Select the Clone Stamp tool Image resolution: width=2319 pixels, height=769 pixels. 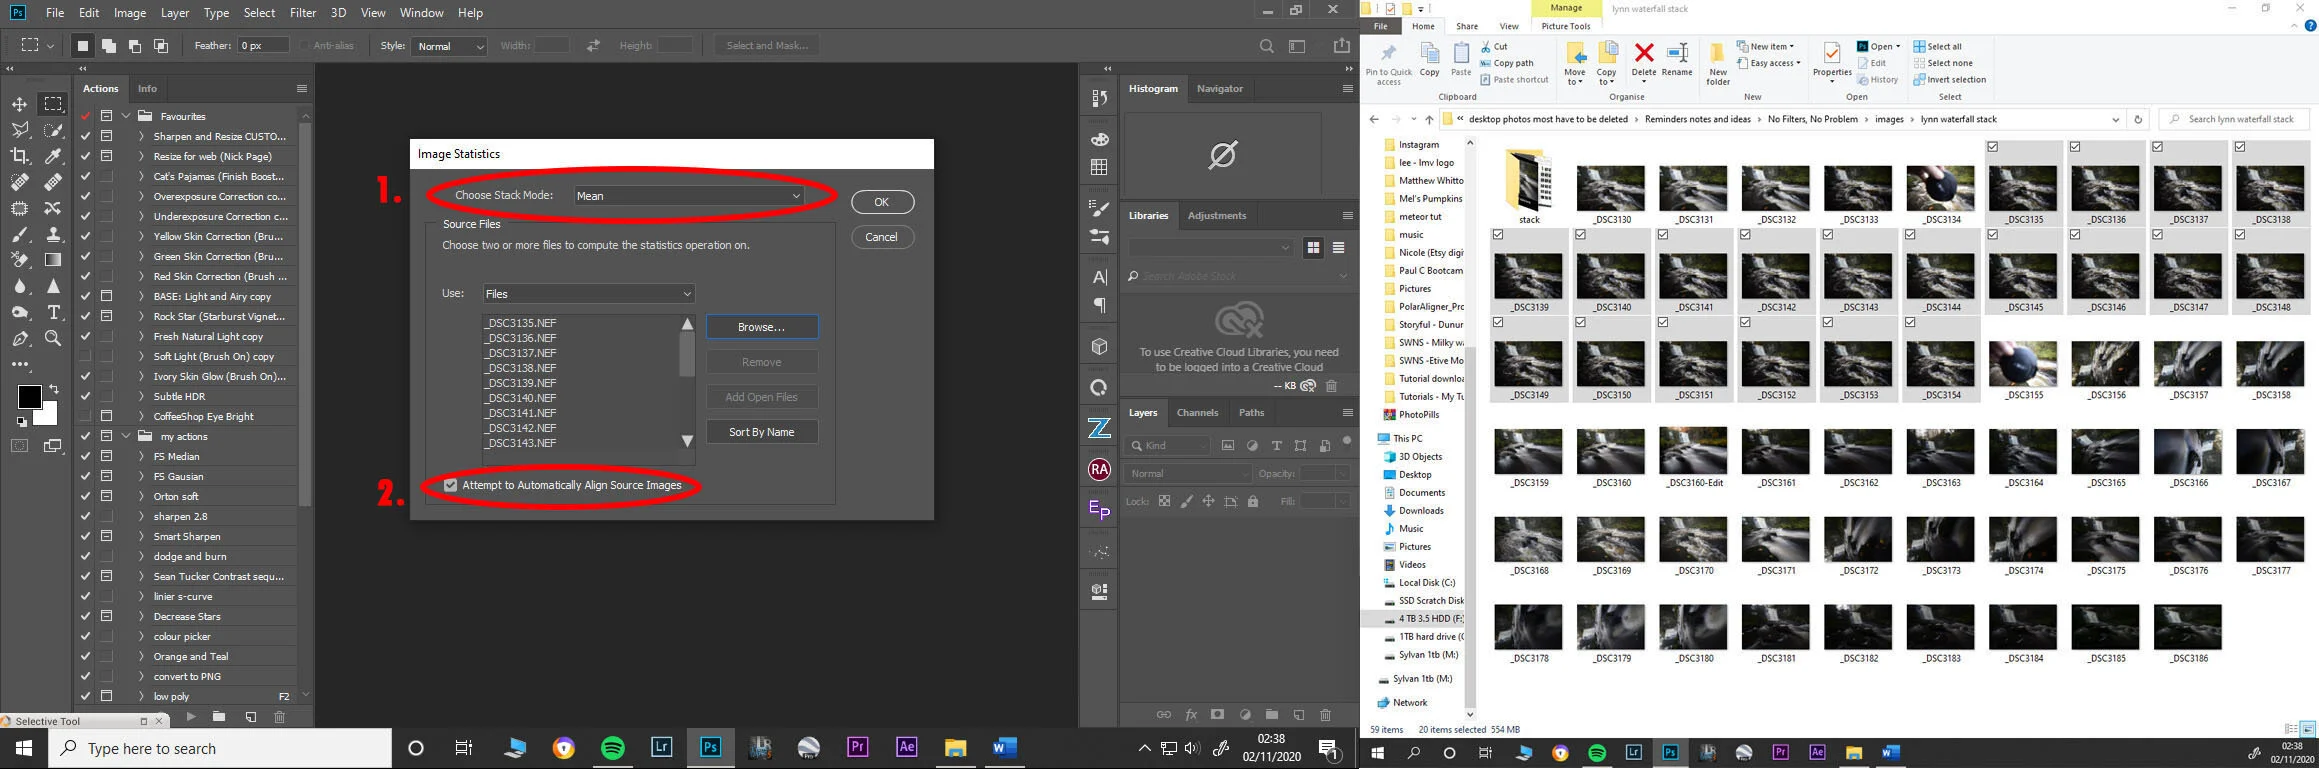(x=53, y=234)
